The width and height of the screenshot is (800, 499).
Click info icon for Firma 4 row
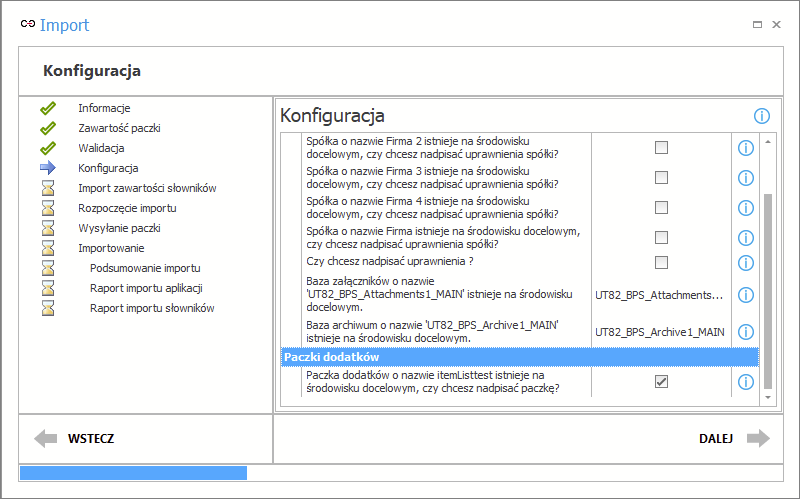[x=745, y=208]
